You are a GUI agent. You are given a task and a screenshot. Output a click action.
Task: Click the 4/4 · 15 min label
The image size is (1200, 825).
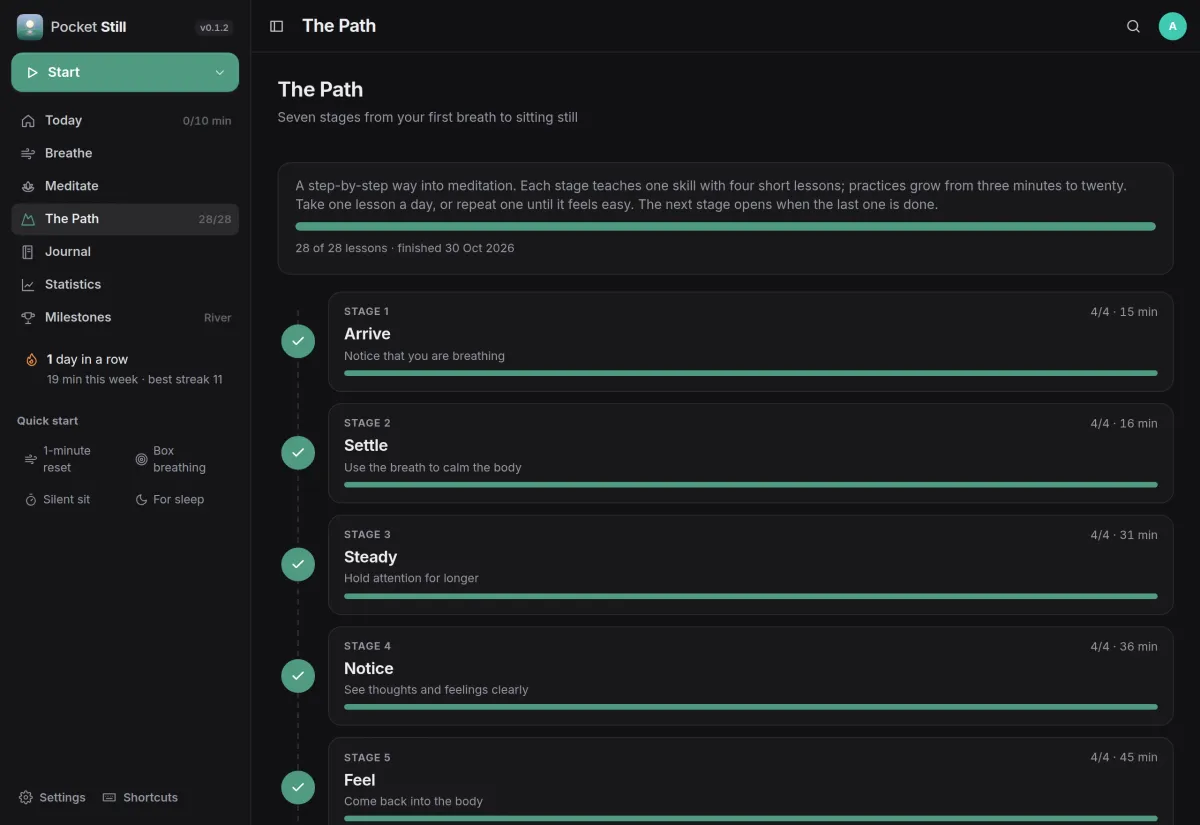1124,312
